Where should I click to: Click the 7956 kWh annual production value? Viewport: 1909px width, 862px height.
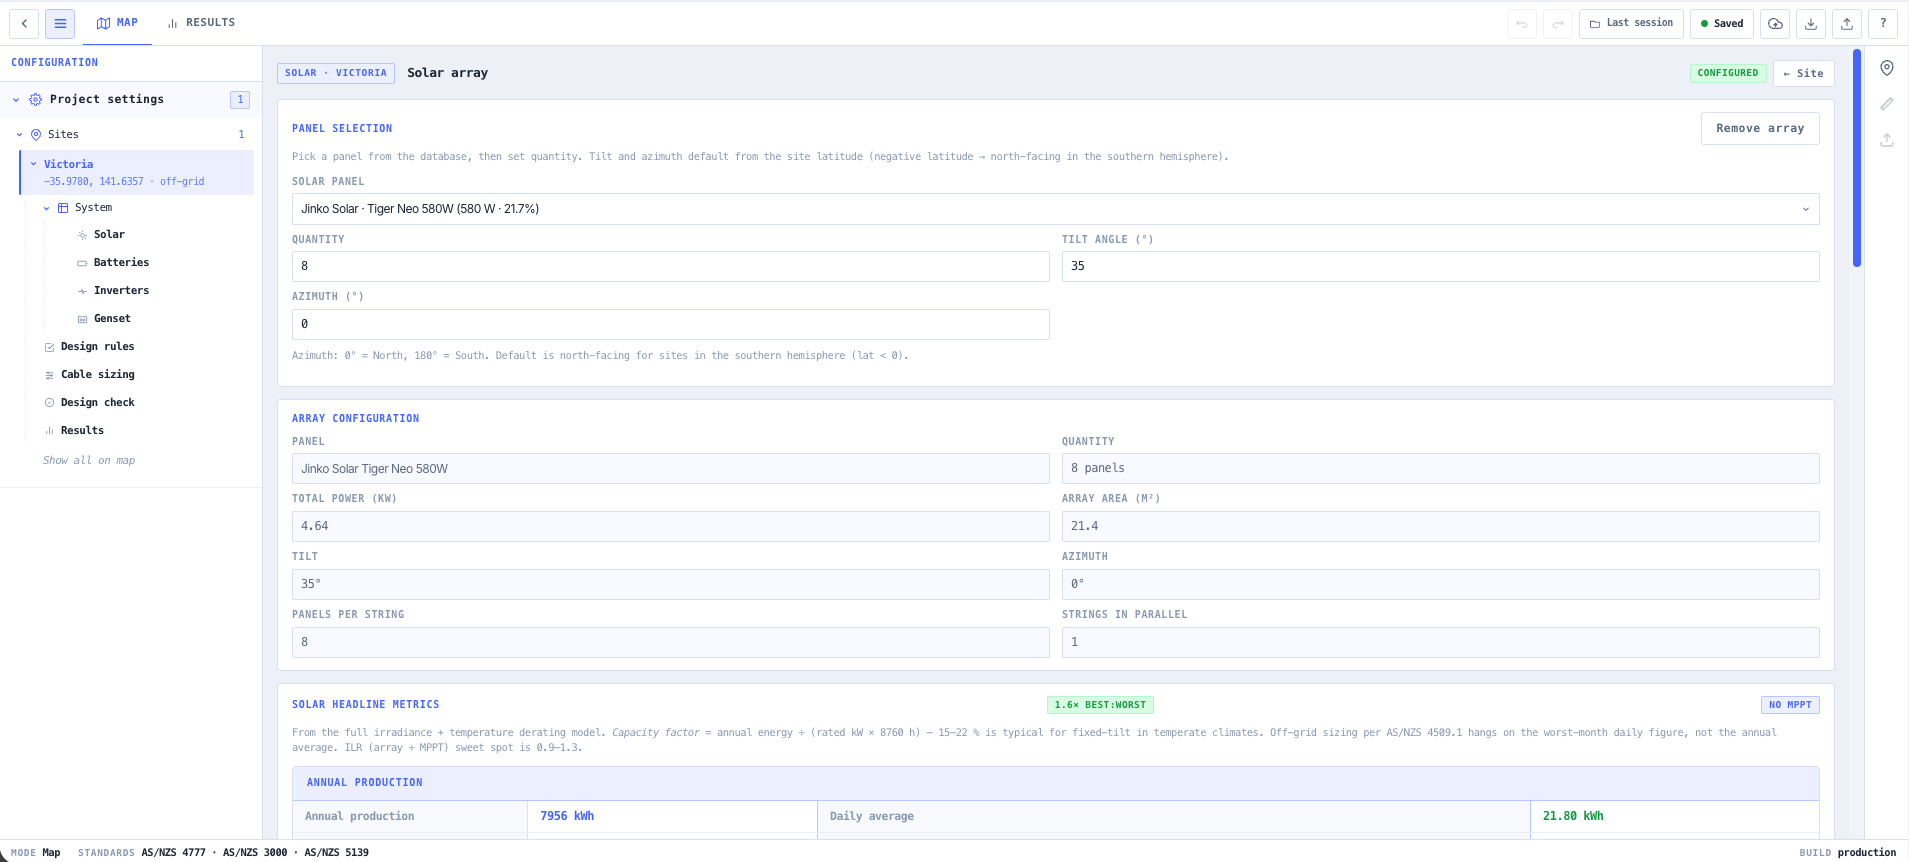pos(567,816)
